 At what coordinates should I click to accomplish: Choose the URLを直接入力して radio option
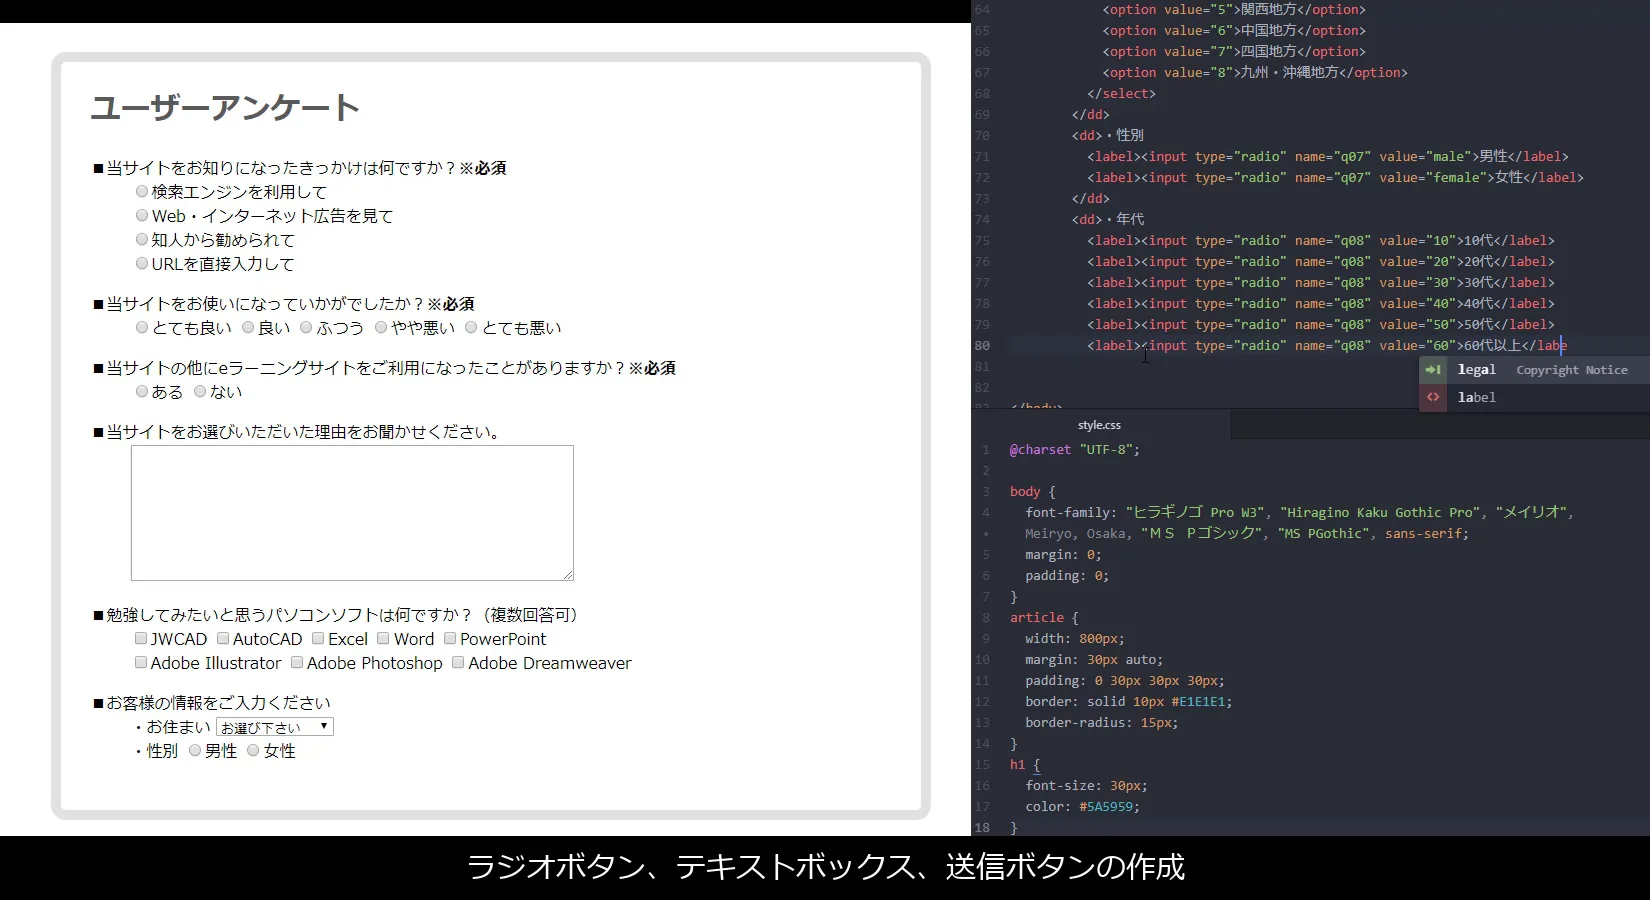[x=142, y=263]
